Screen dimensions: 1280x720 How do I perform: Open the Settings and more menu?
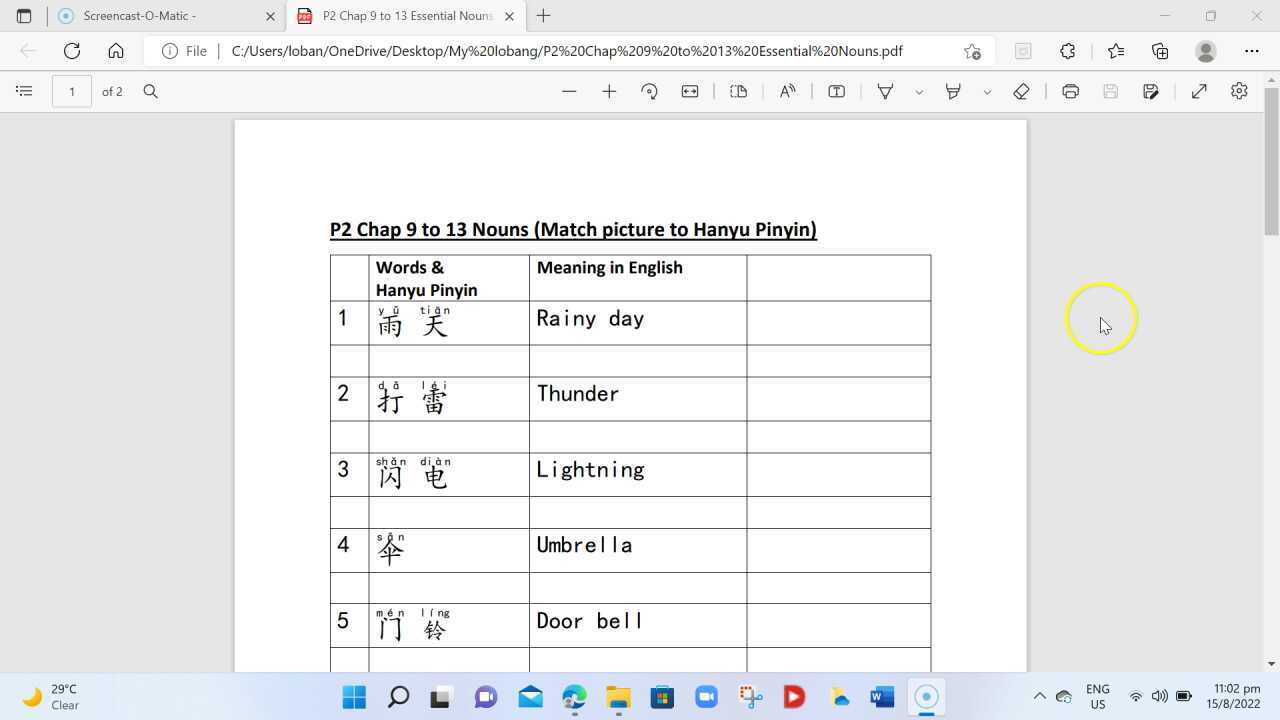tap(1252, 51)
